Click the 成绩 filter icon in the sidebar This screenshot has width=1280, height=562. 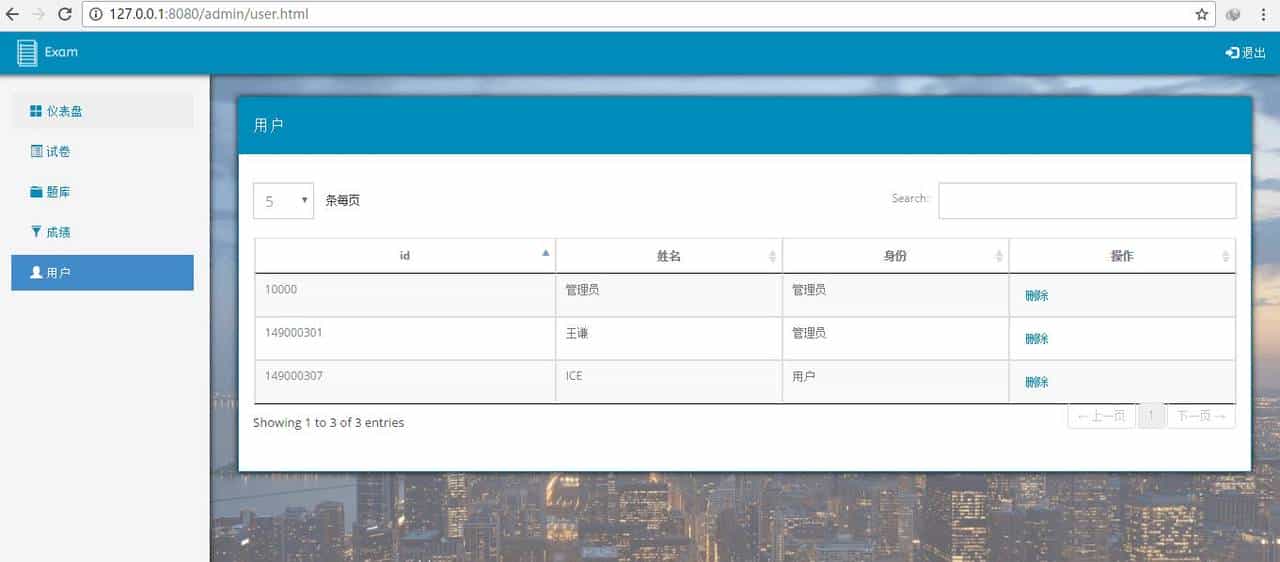click(36, 231)
